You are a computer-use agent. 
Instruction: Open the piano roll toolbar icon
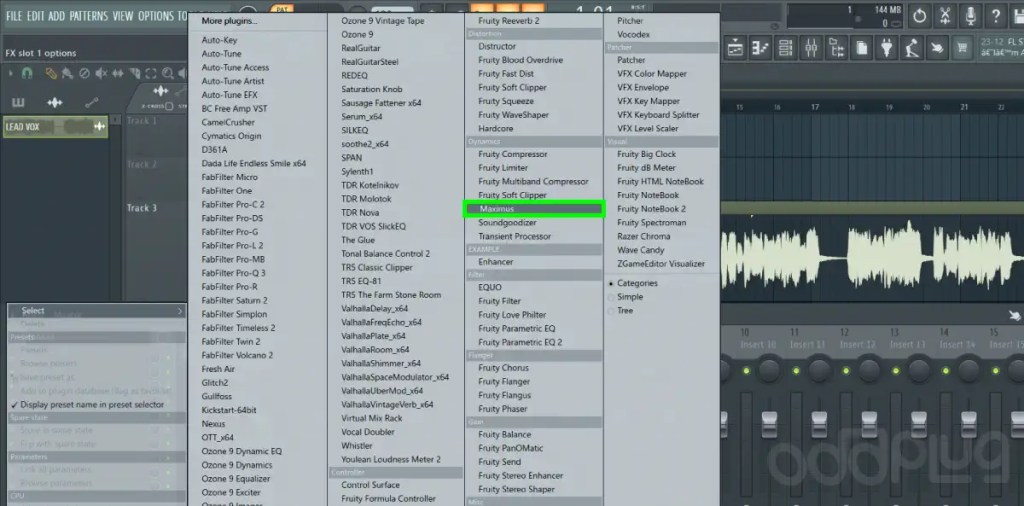tap(760, 48)
